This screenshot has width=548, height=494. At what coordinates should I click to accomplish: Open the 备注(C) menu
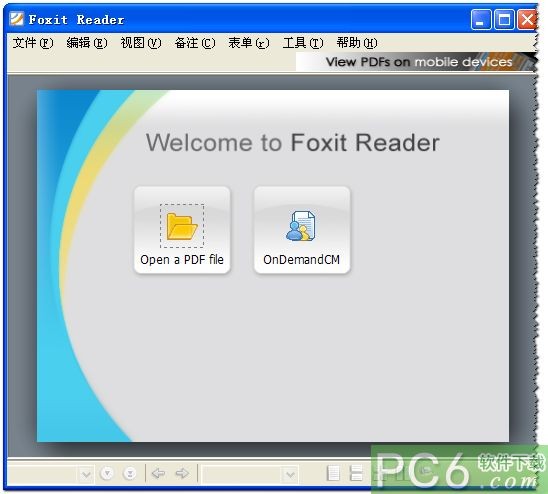[195, 43]
